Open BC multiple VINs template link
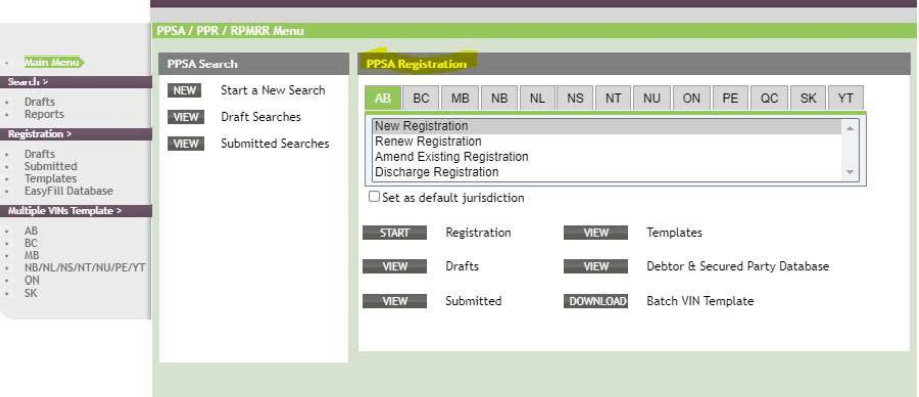Image resolution: width=919 pixels, height=397 pixels. click(x=30, y=243)
